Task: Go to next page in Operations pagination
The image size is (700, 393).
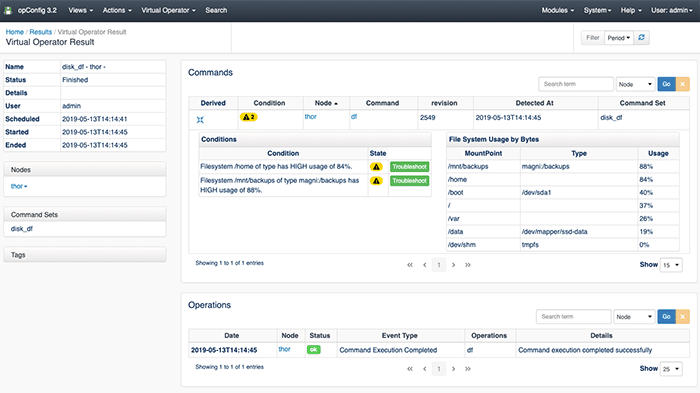Action: tap(454, 369)
